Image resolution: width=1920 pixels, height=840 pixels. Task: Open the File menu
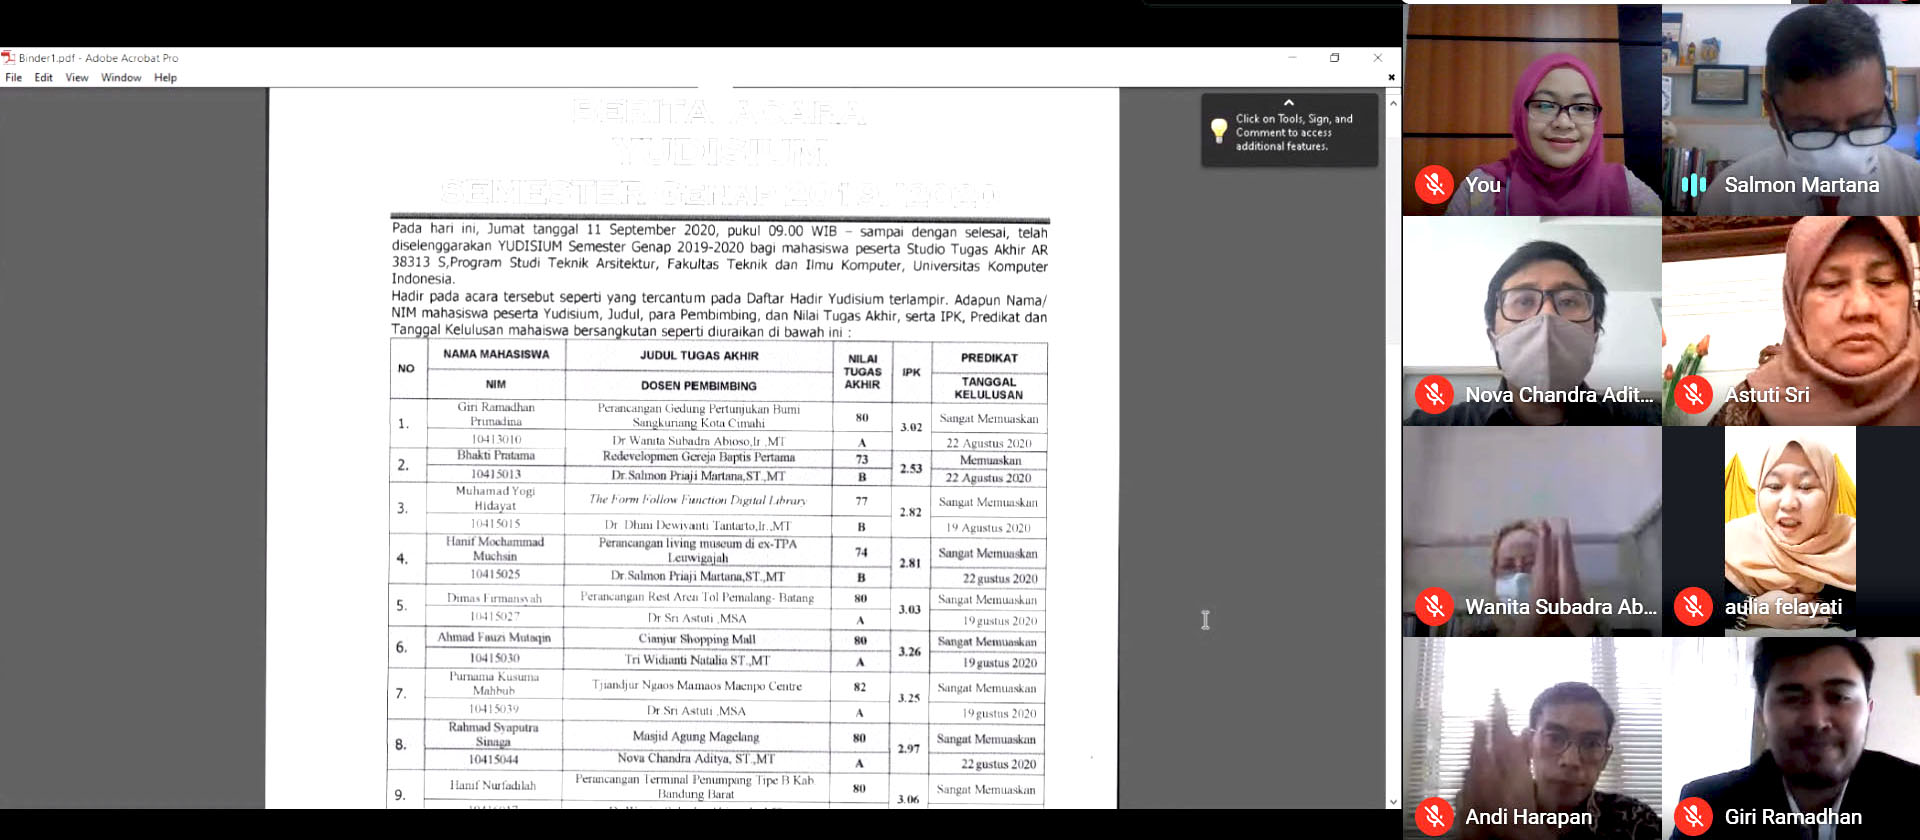tap(14, 78)
